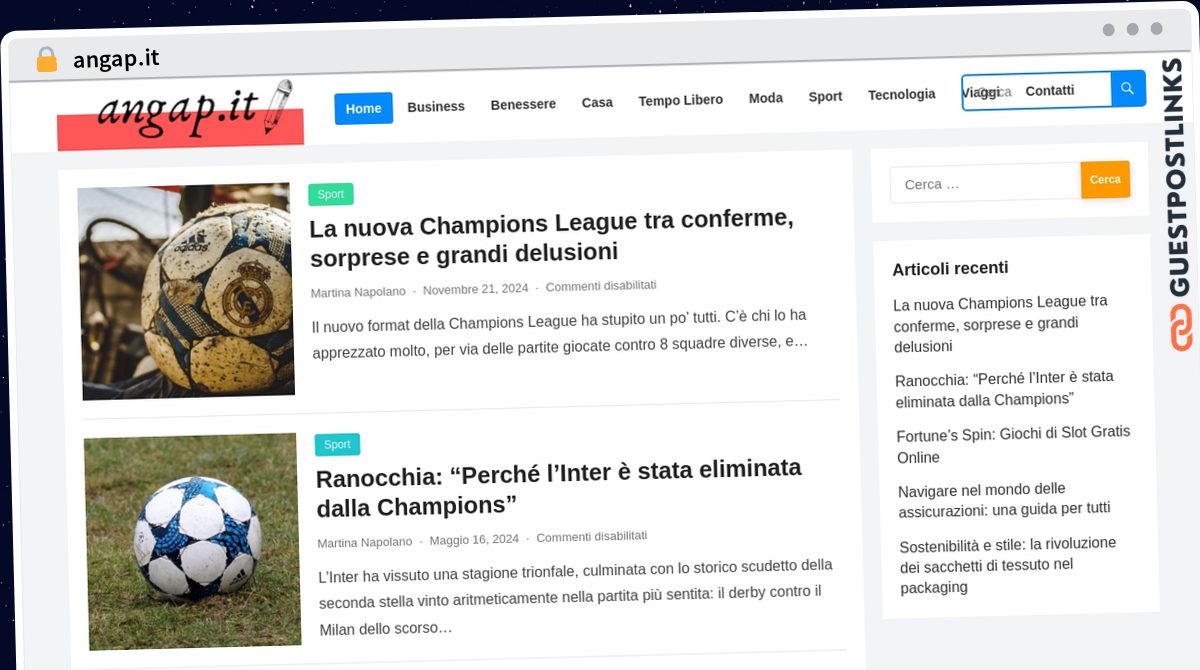Click author Martina Napolano on first post
This screenshot has height=670, width=1200.
pos(358,292)
